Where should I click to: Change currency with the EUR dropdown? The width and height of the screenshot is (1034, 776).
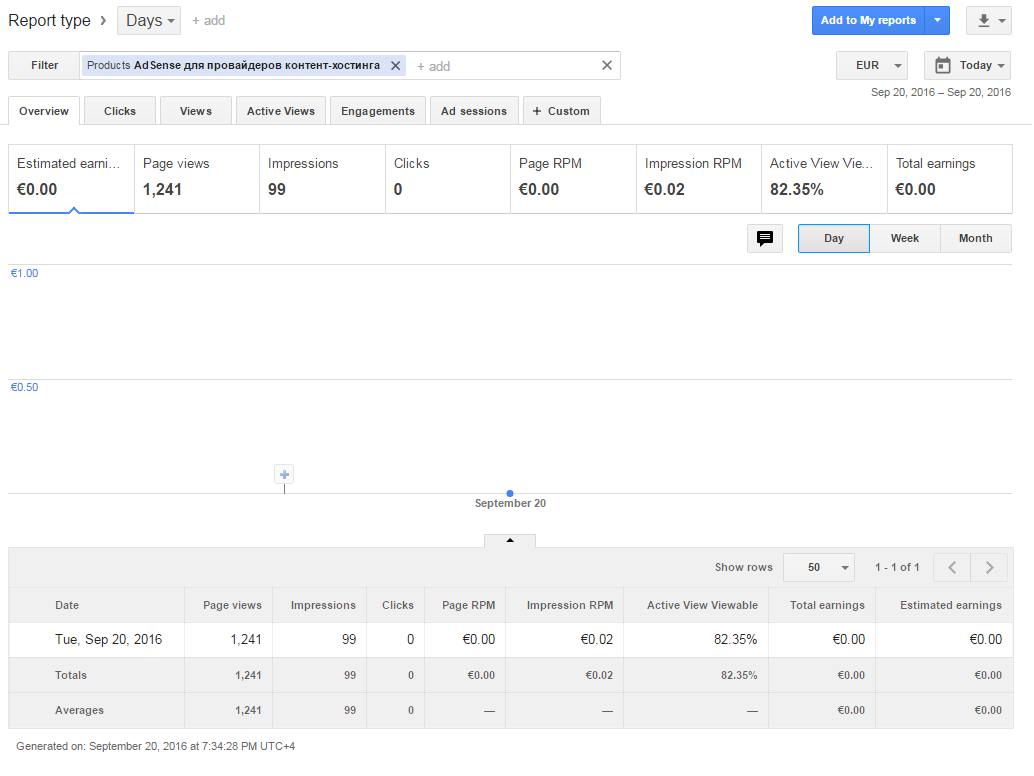(872, 65)
